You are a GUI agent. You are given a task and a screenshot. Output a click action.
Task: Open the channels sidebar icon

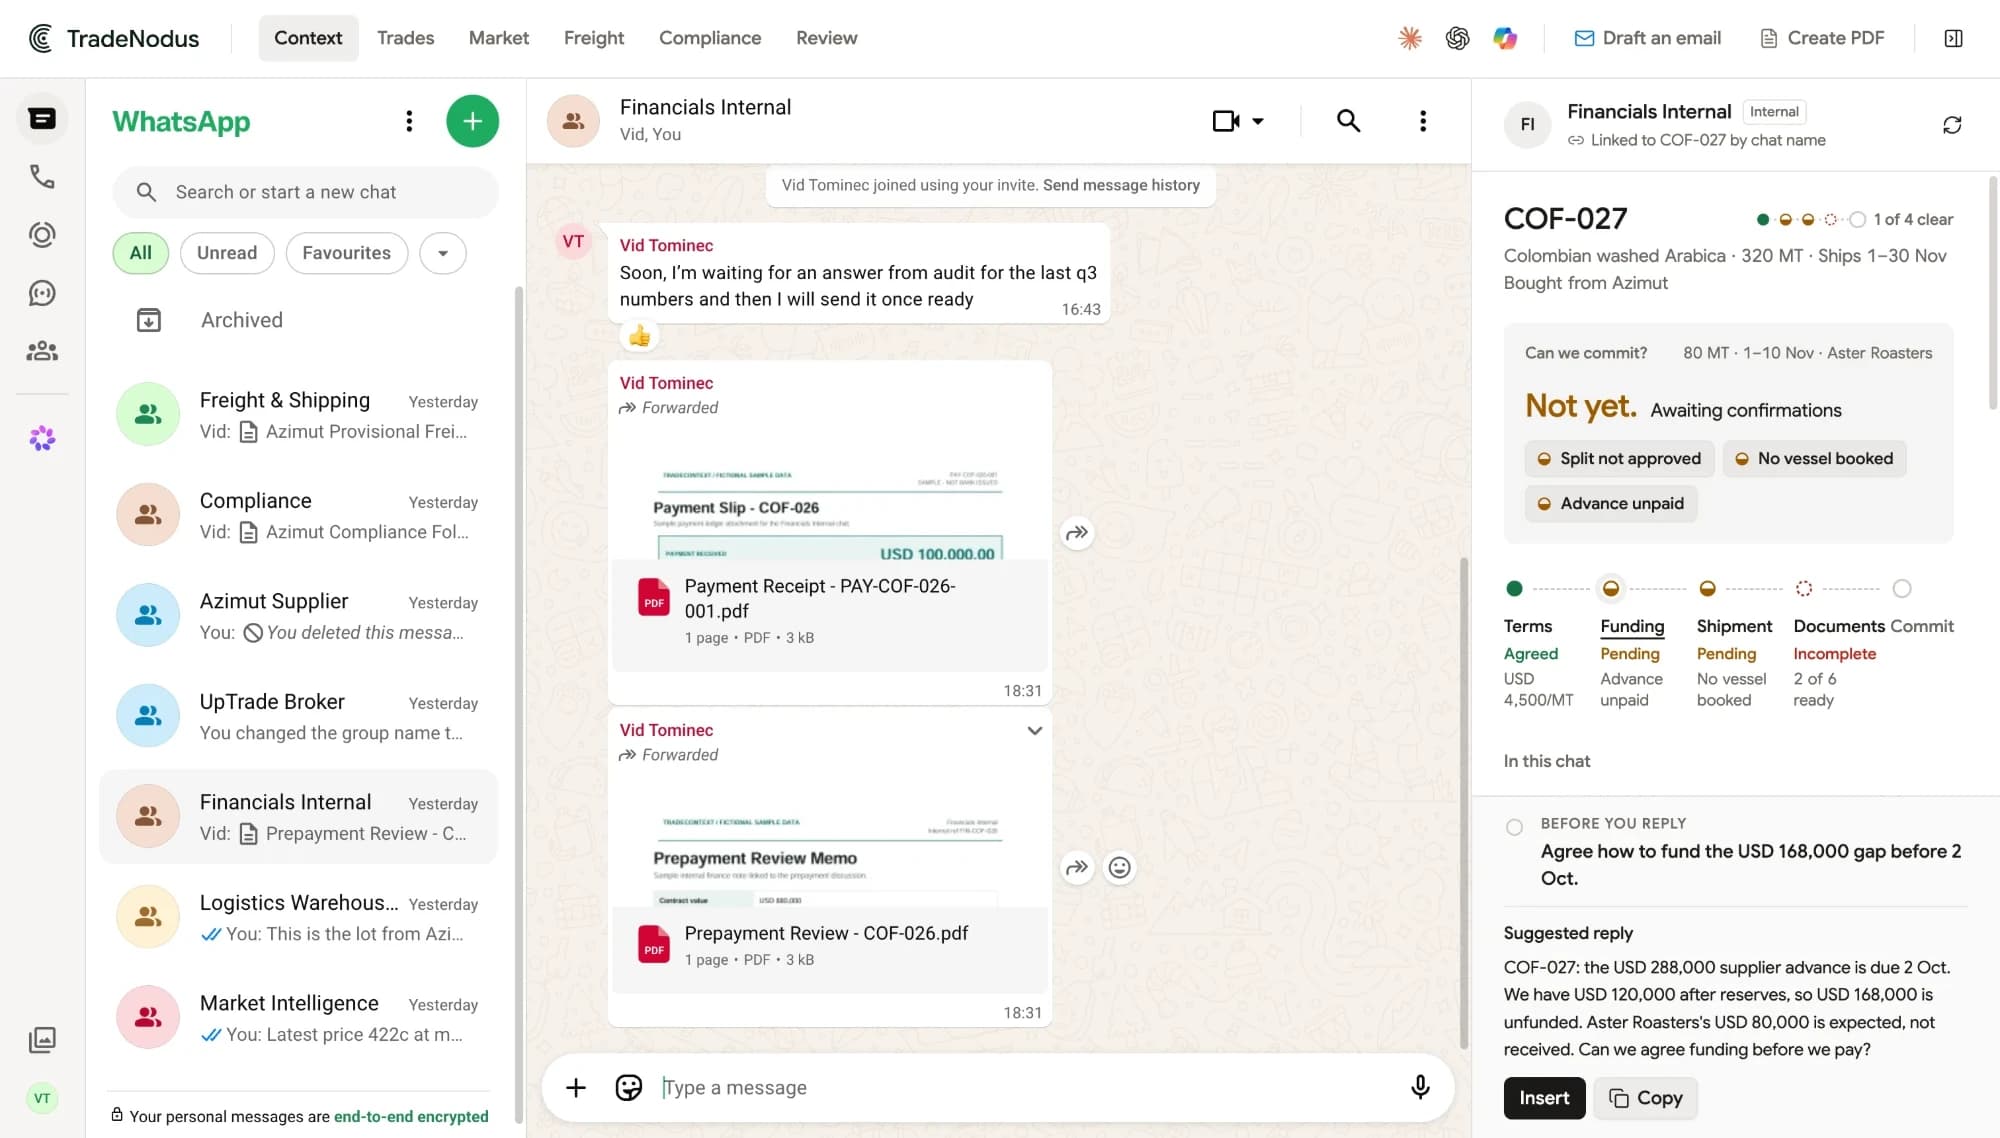(x=42, y=293)
